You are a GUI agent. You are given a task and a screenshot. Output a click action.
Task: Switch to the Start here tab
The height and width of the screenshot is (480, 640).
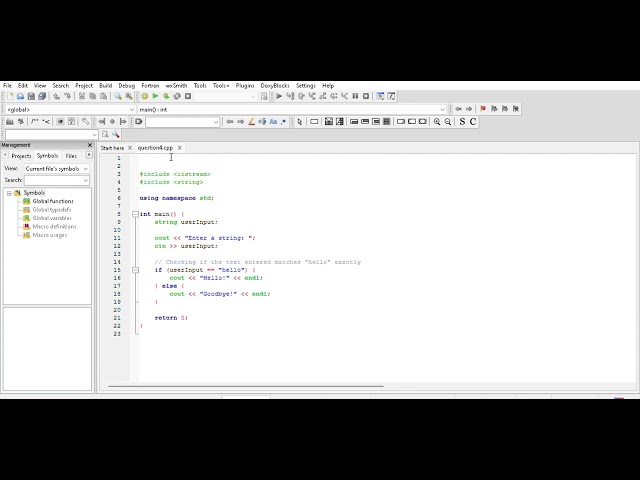(x=112, y=148)
